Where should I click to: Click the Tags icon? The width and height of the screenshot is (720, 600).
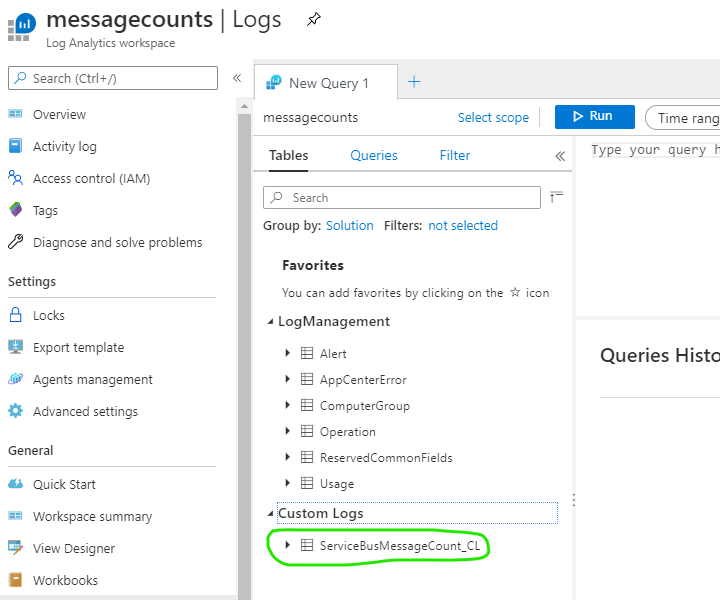click(x=15, y=210)
